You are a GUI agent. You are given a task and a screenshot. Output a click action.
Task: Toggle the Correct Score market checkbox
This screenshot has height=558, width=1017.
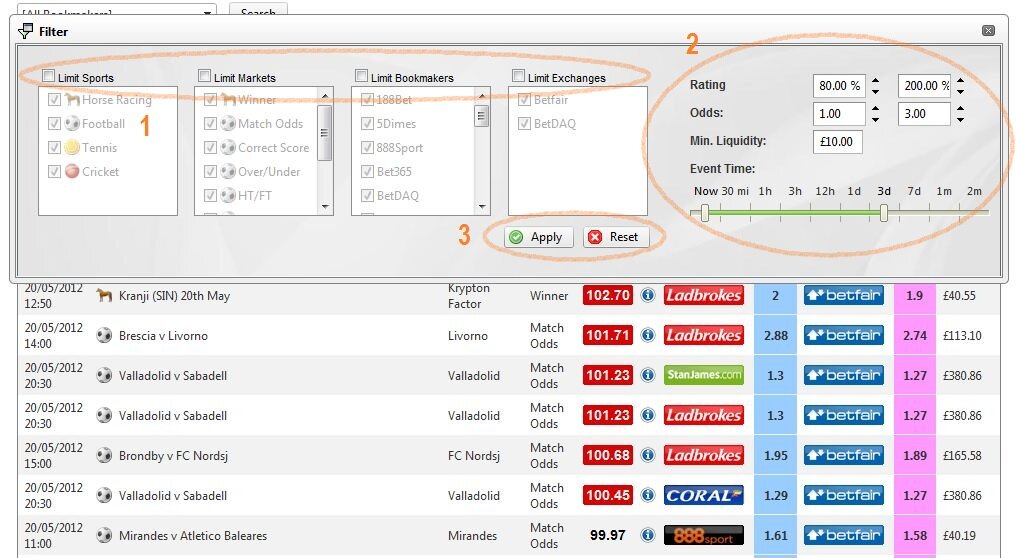click(x=210, y=147)
